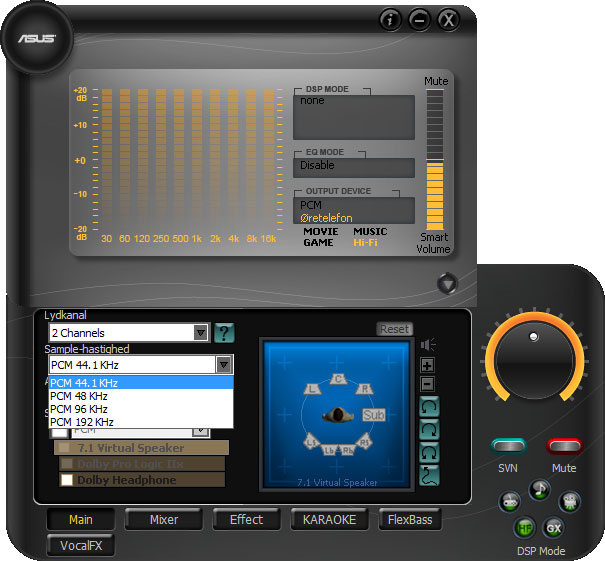
Task: Tick the checkbox left of PCM output dropdown
Action: click(x=59, y=432)
